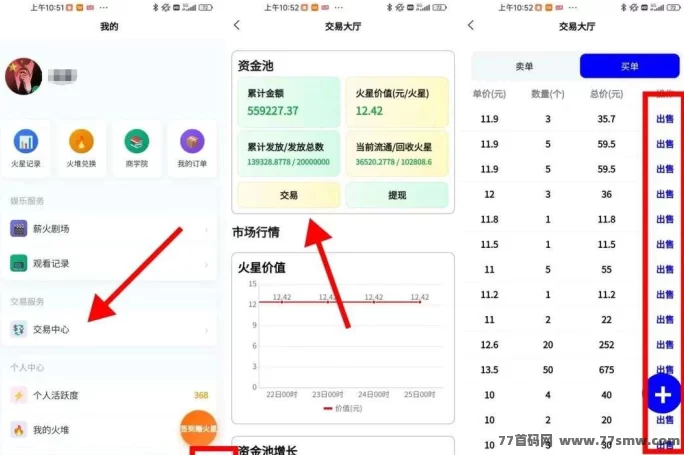684x455 pixels.
Task: Click the 675 total price cell
Action: pos(606,370)
